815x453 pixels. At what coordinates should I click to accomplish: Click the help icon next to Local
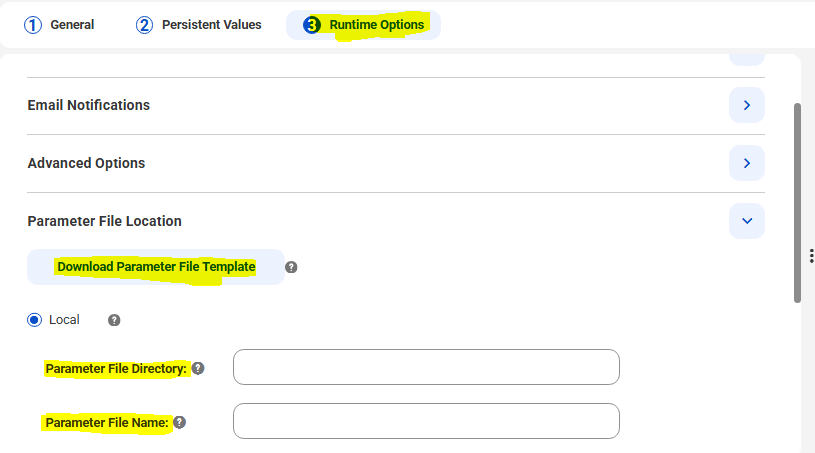tap(114, 320)
